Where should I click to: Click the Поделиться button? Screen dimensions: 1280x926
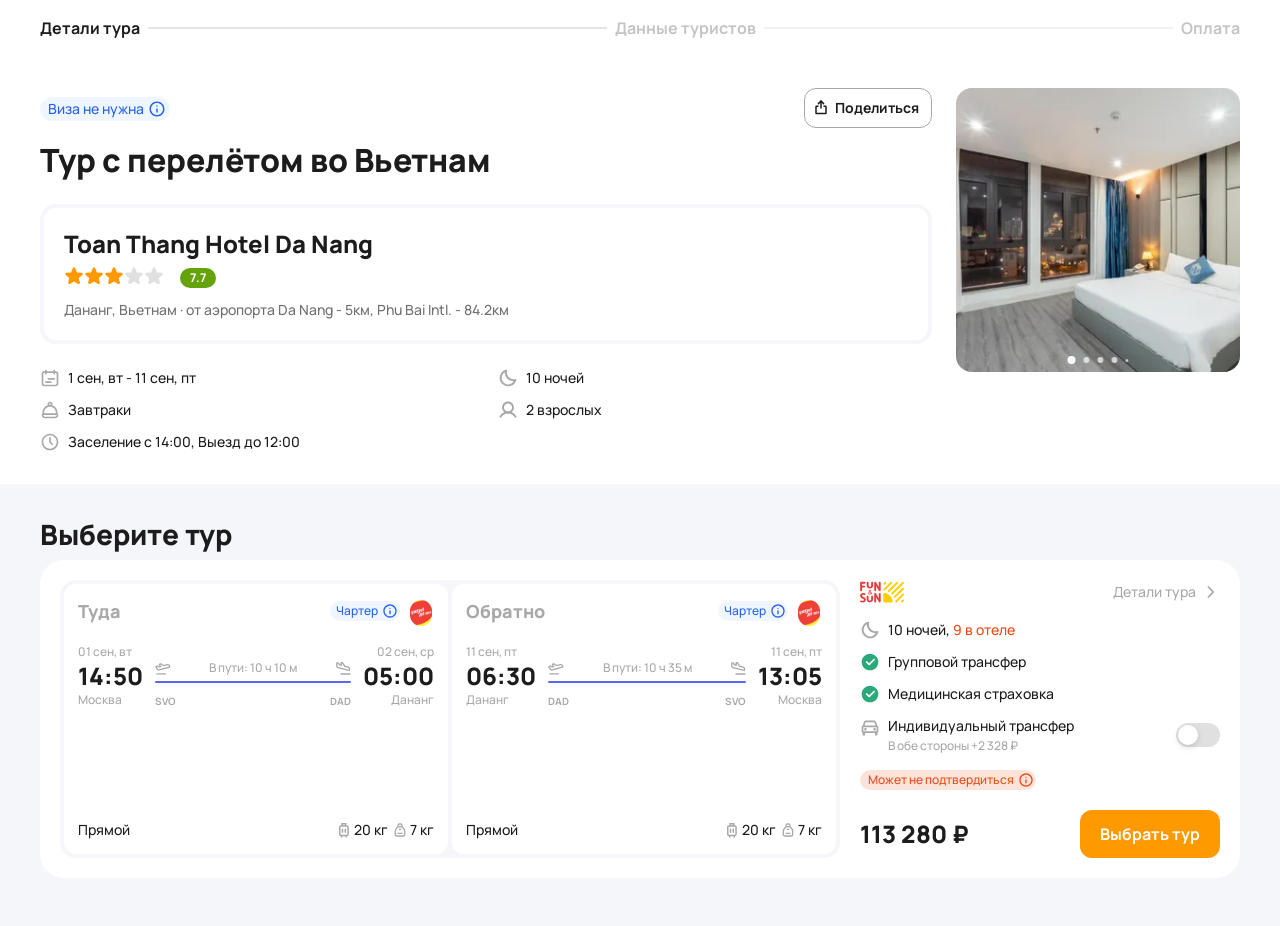(x=868, y=108)
